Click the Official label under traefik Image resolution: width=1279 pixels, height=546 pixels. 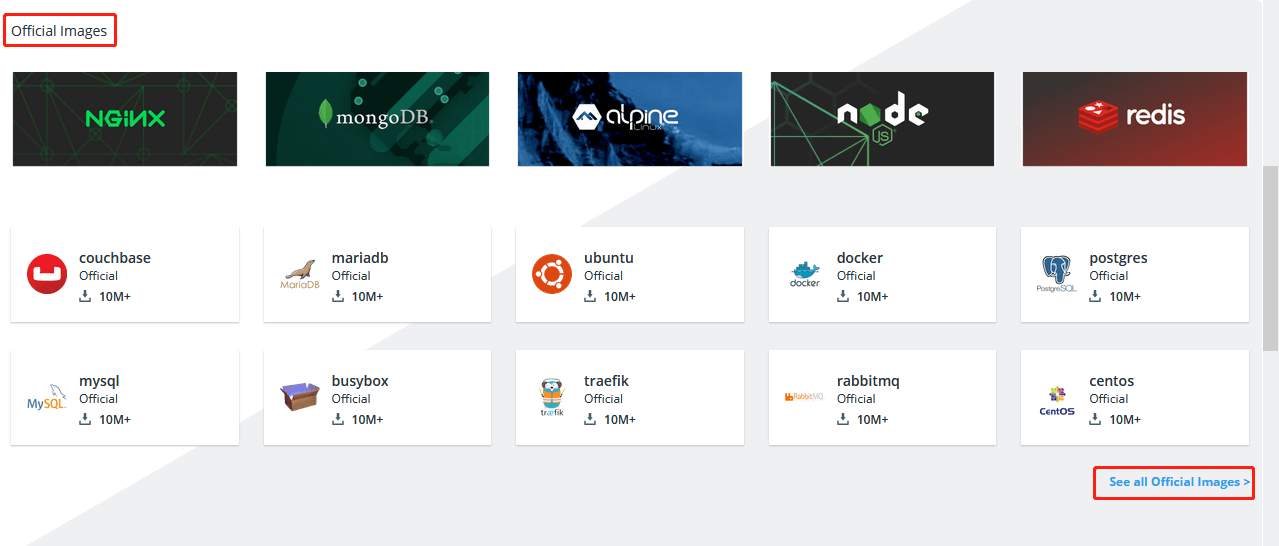coord(603,399)
